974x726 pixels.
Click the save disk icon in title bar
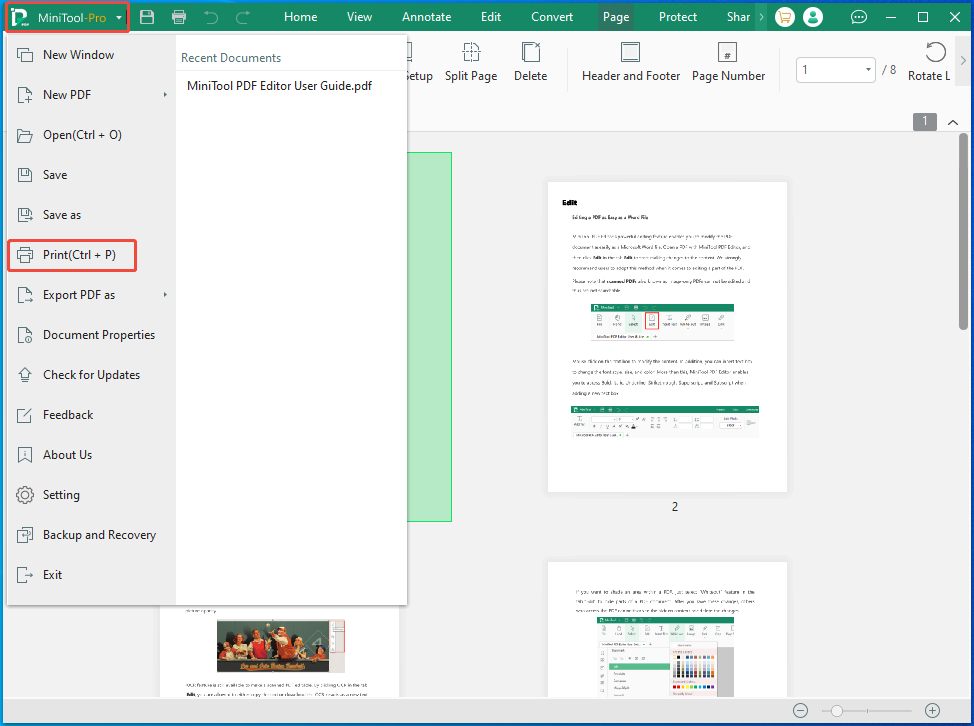(x=147, y=17)
